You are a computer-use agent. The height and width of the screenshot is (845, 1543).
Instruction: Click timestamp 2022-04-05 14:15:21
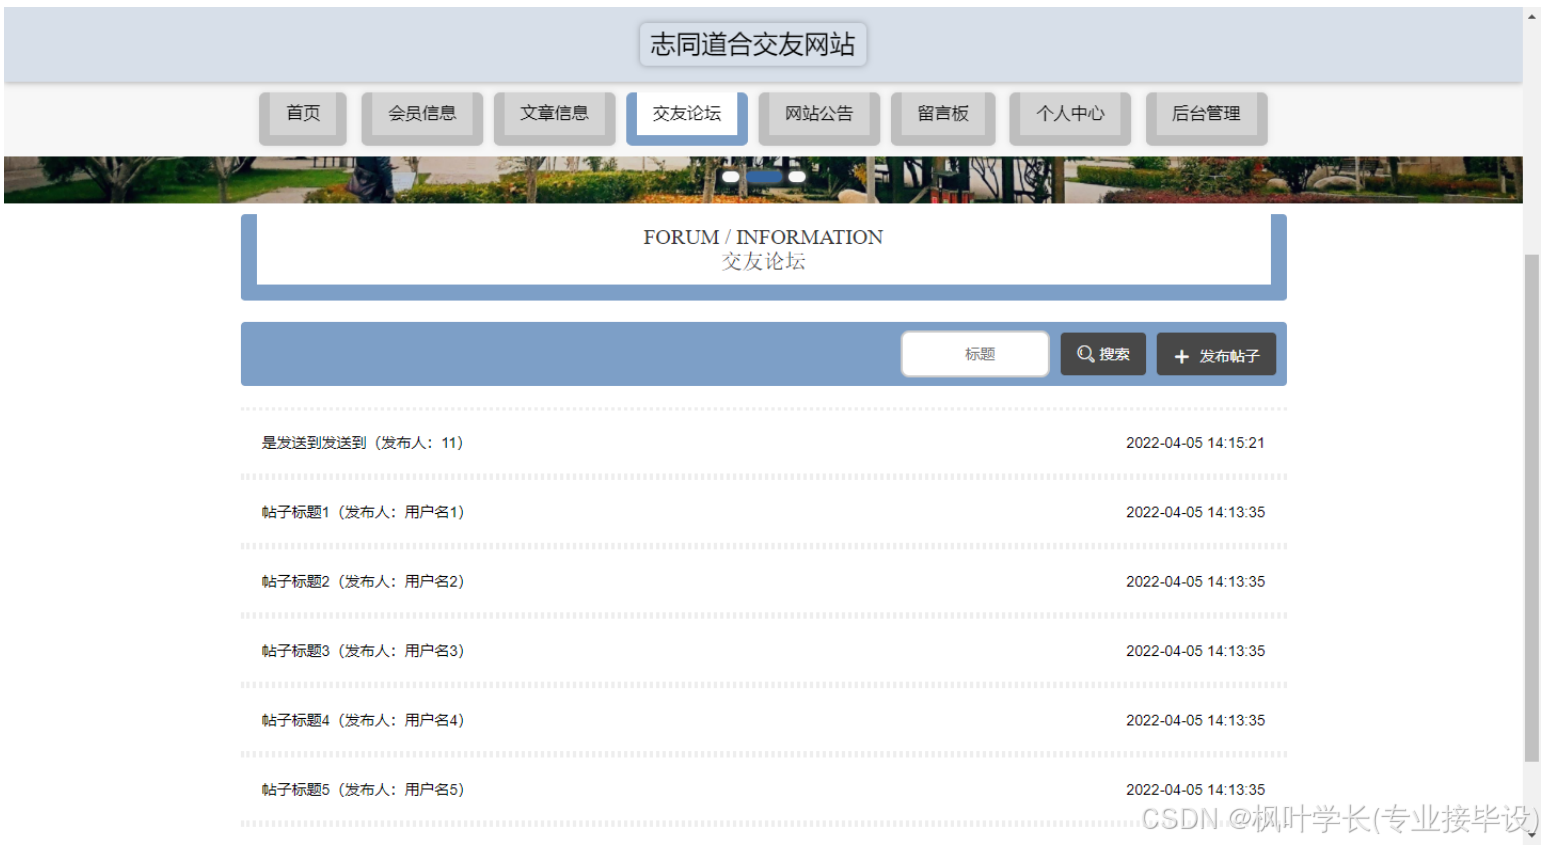click(1195, 443)
